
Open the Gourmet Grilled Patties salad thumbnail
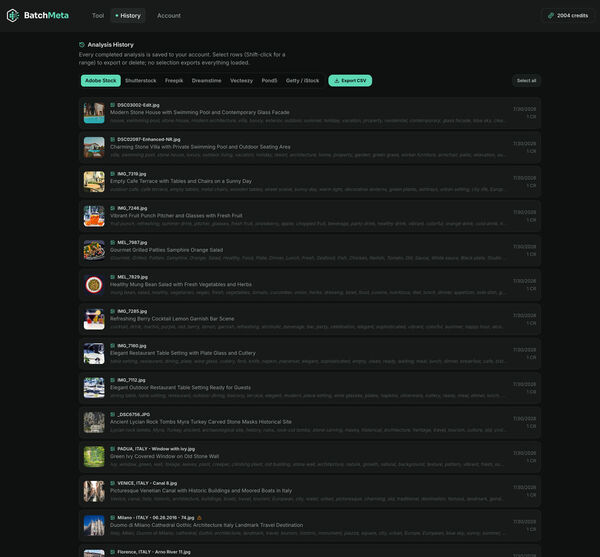[94, 251]
